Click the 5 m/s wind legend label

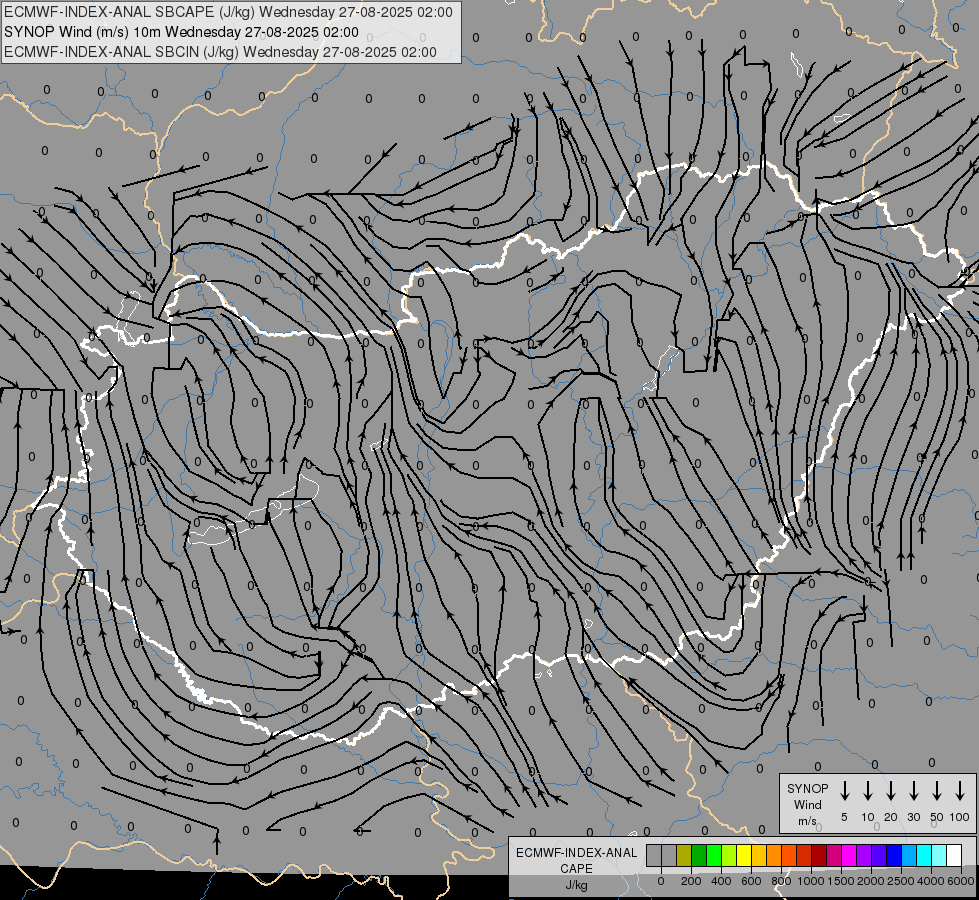pyautogui.click(x=844, y=817)
